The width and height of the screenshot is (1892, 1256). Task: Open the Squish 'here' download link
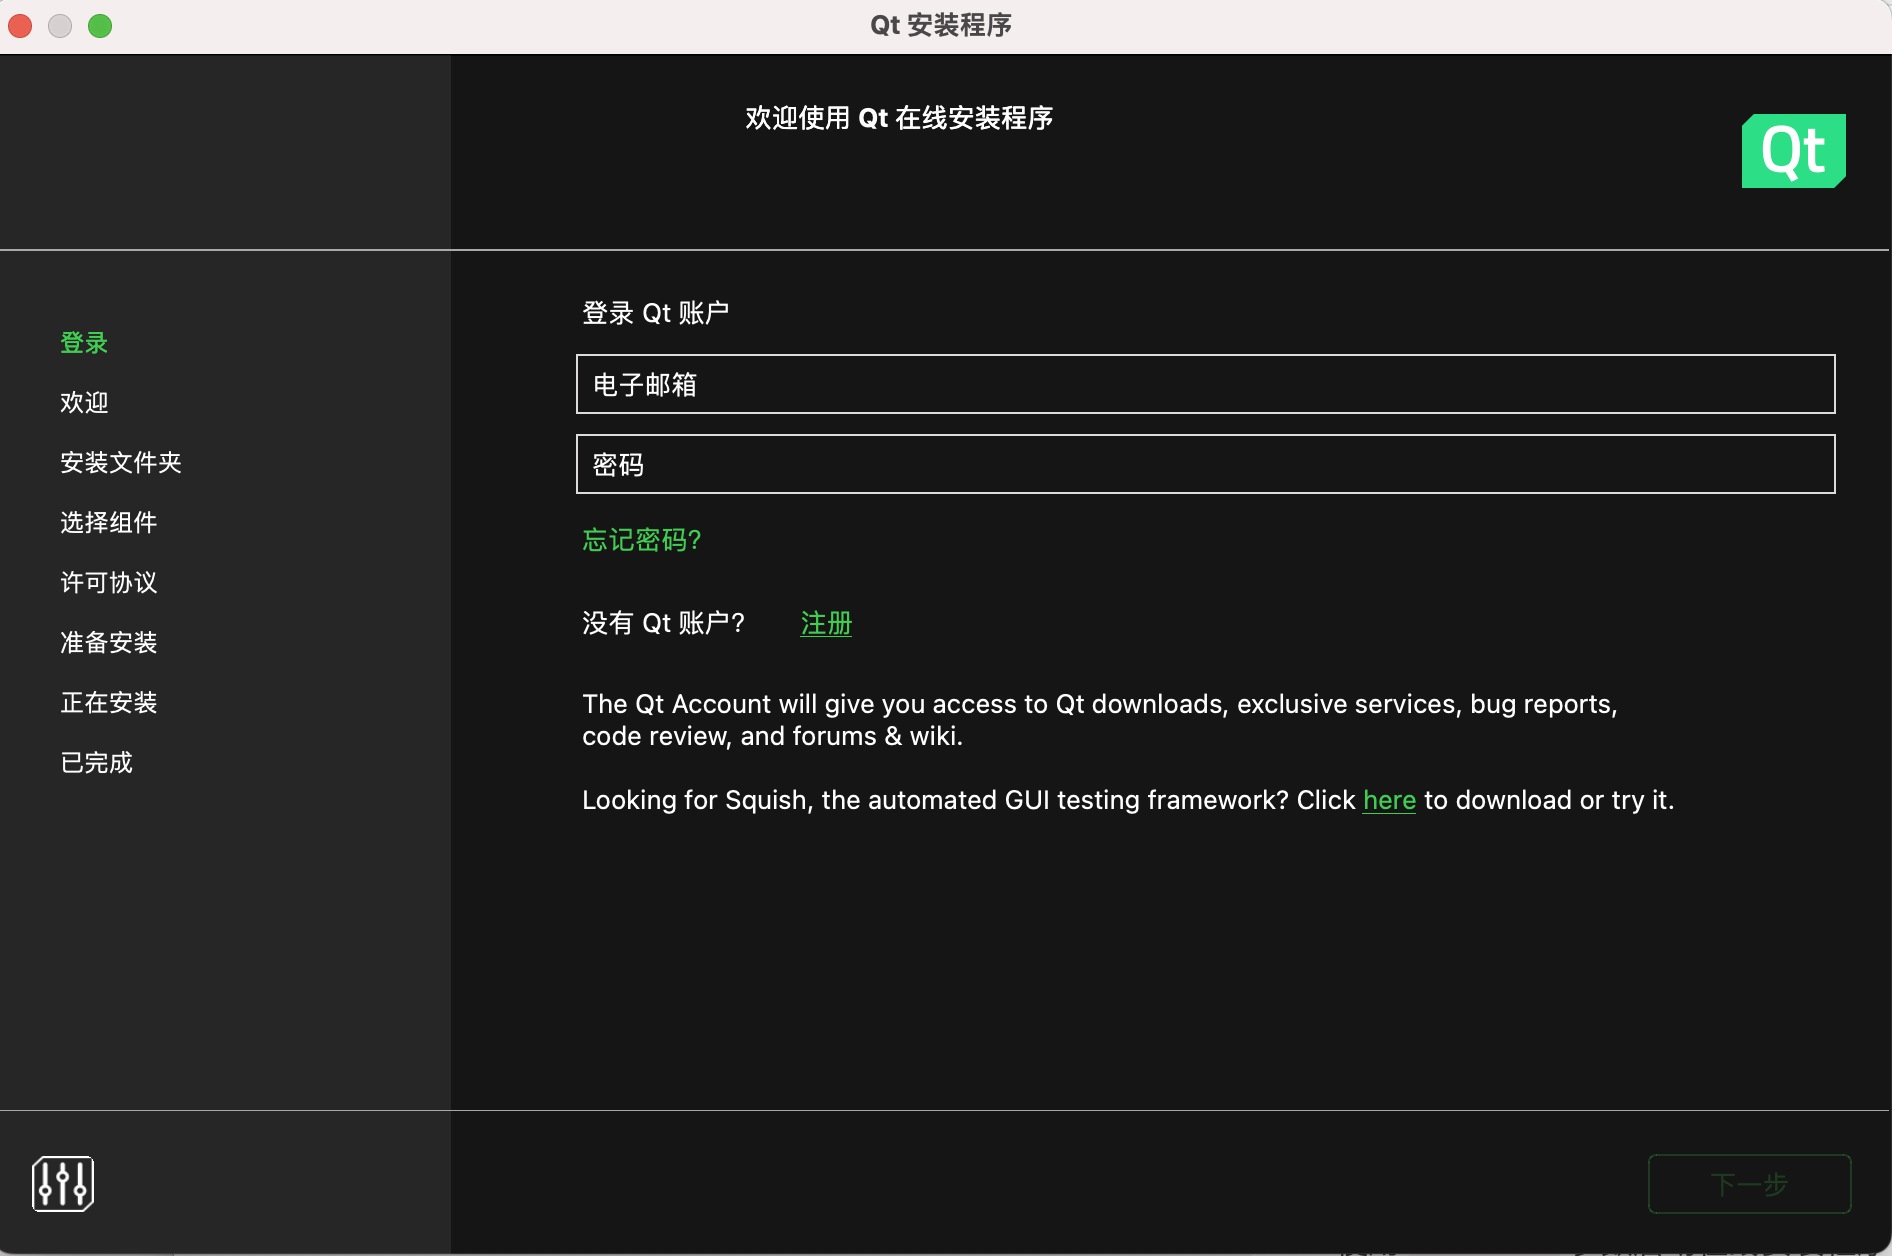pyautogui.click(x=1389, y=800)
